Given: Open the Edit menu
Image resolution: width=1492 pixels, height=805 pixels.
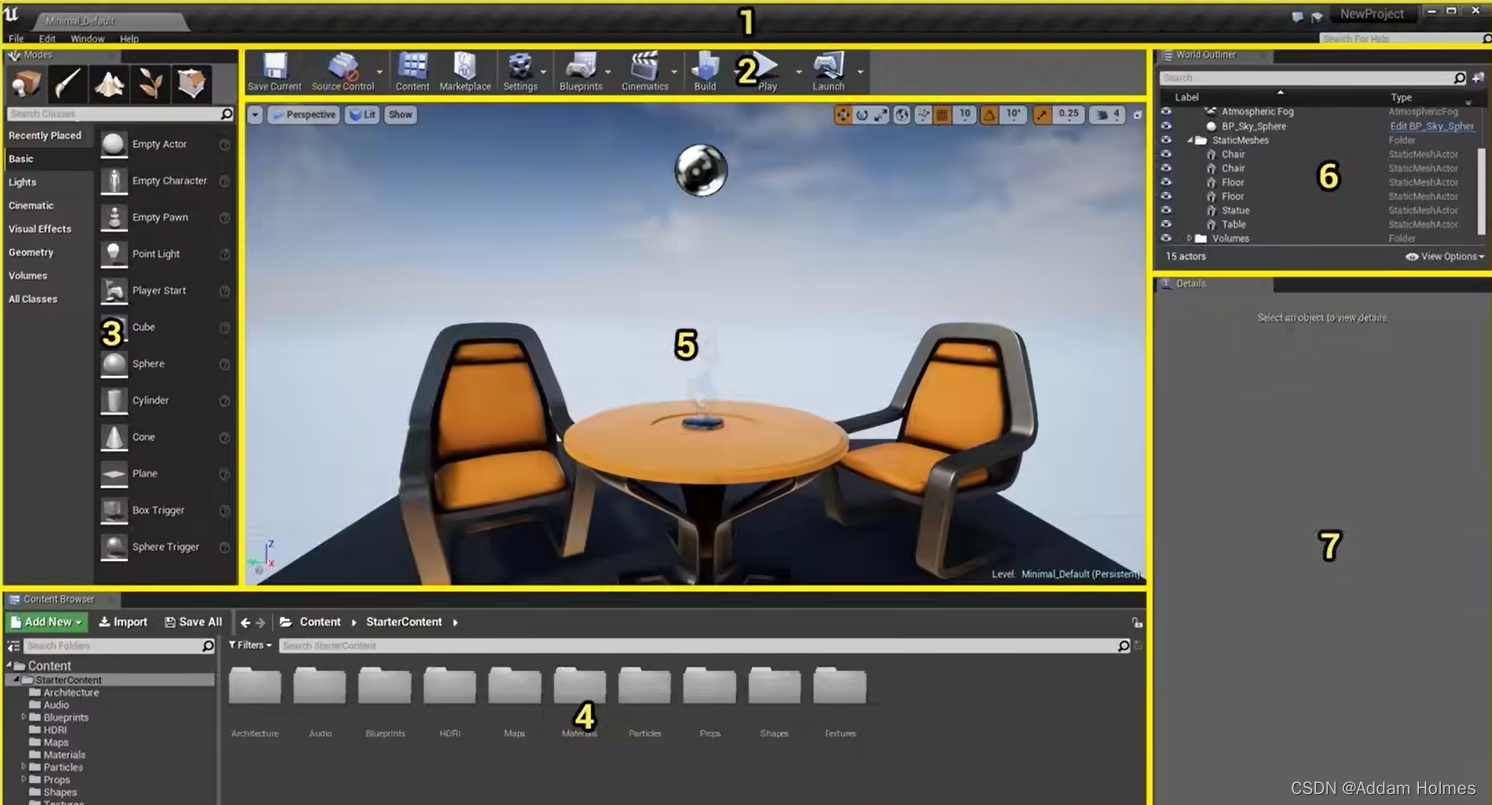Looking at the screenshot, I should pos(47,39).
